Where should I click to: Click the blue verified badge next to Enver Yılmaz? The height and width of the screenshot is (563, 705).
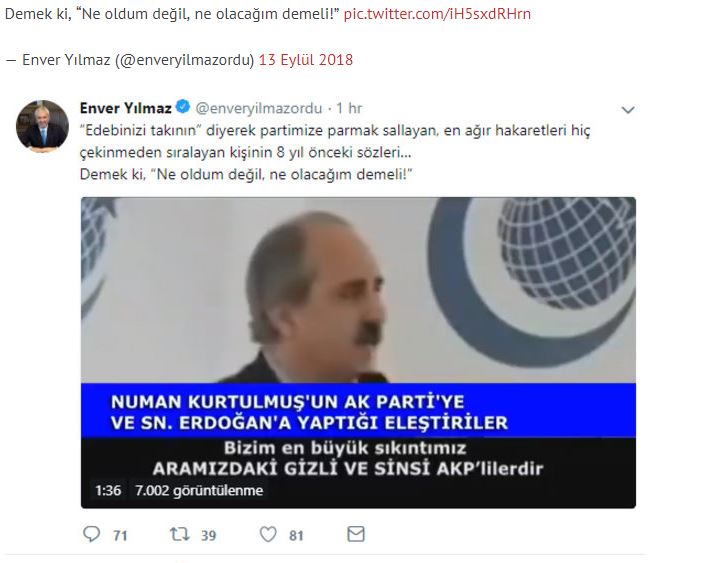pos(183,107)
